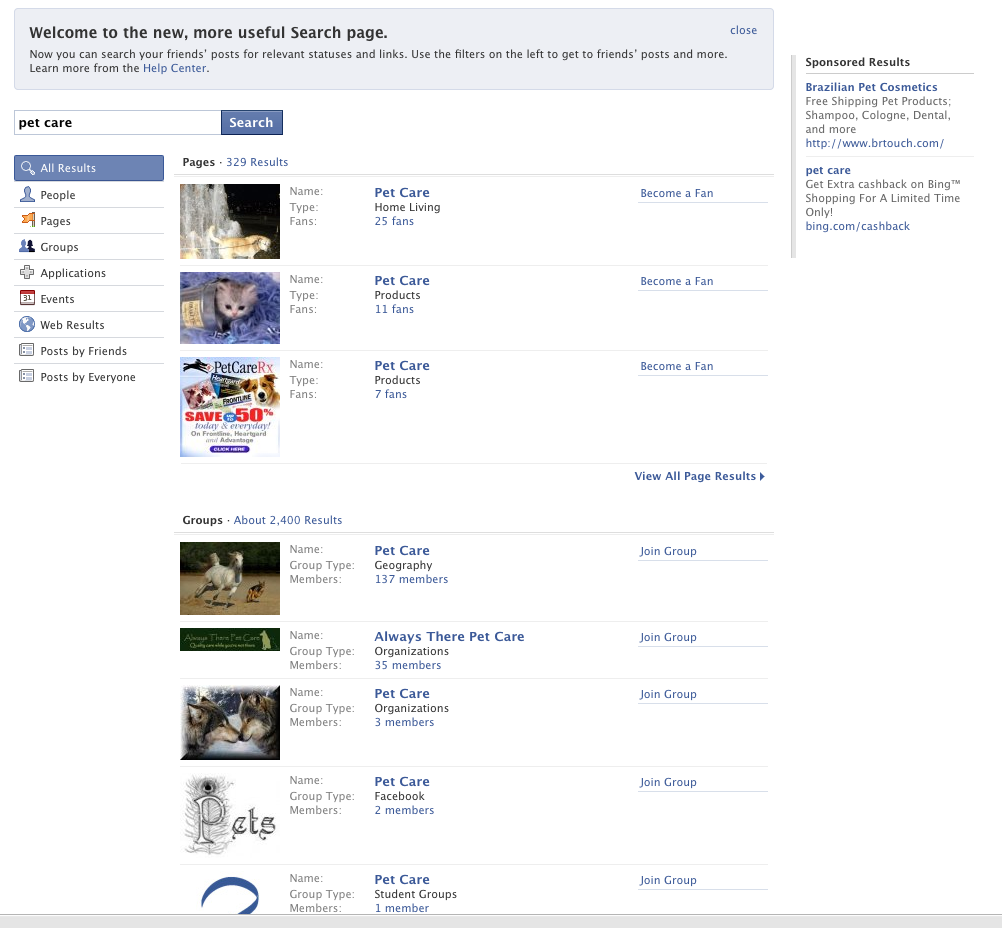Open the wolves group thumbnail image
Viewport: 1002px width, 928px height.
230,722
